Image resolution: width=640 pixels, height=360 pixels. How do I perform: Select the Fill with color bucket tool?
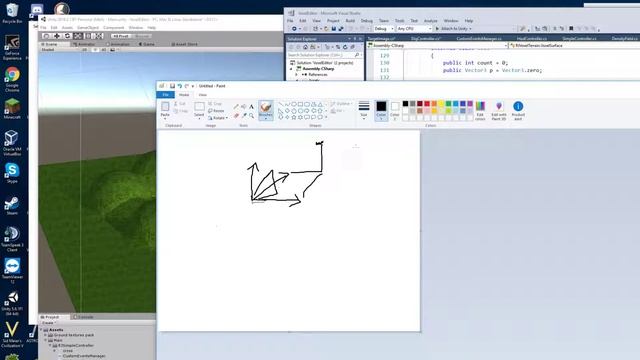pyautogui.click(x=244, y=107)
